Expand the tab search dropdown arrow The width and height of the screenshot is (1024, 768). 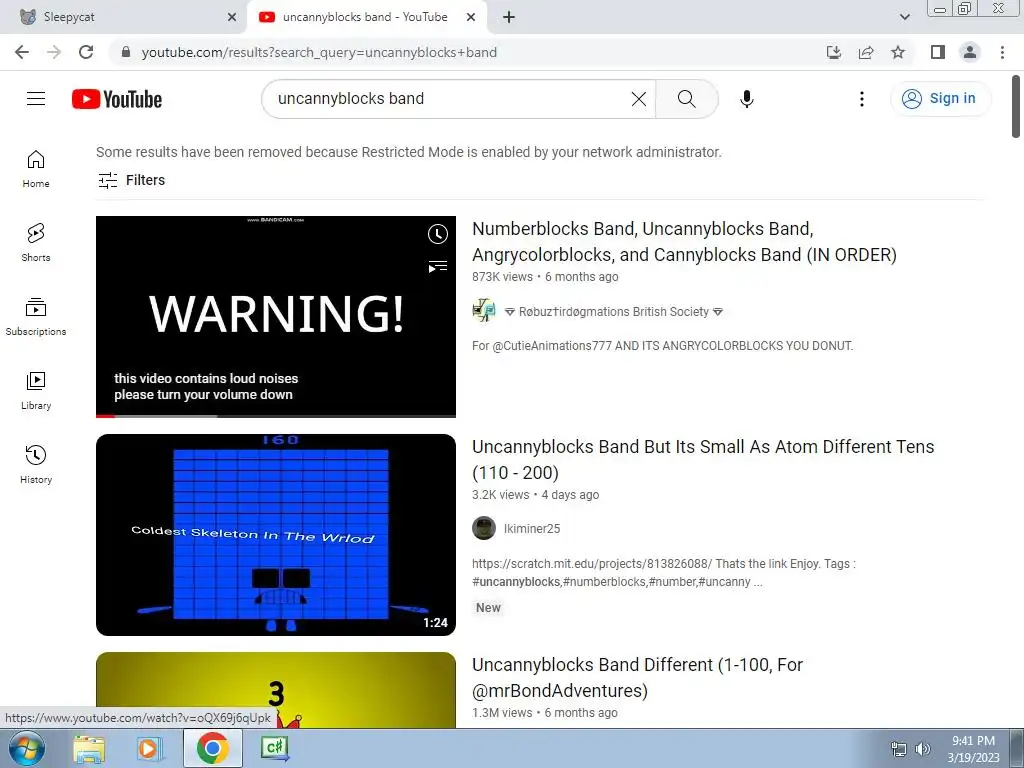coord(904,17)
